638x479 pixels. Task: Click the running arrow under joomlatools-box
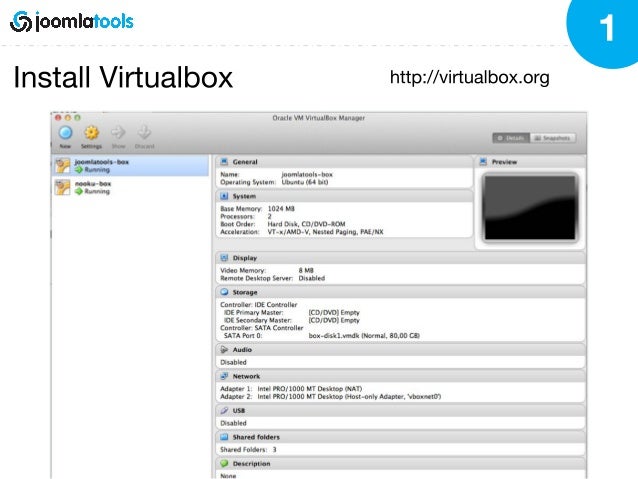point(79,170)
